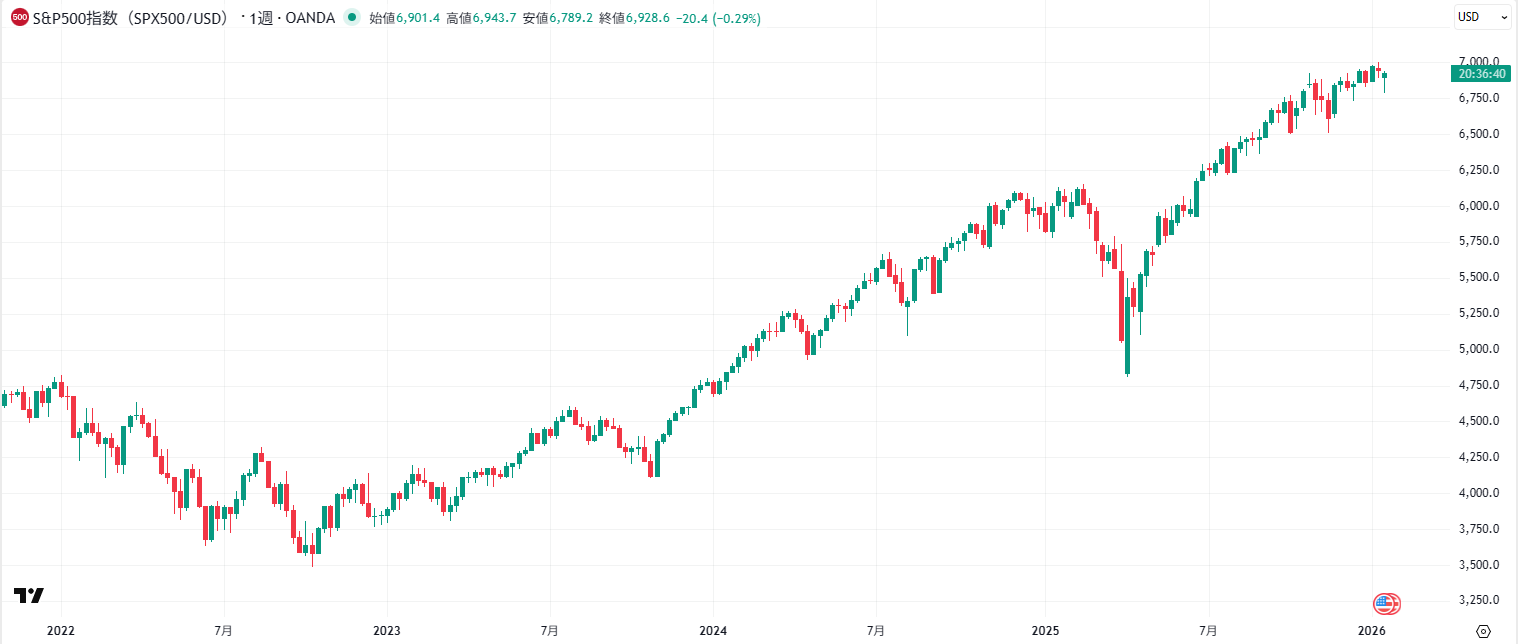Click the 2023 year label
Image resolution: width=1518 pixels, height=644 pixels.
pyautogui.click(x=386, y=631)
